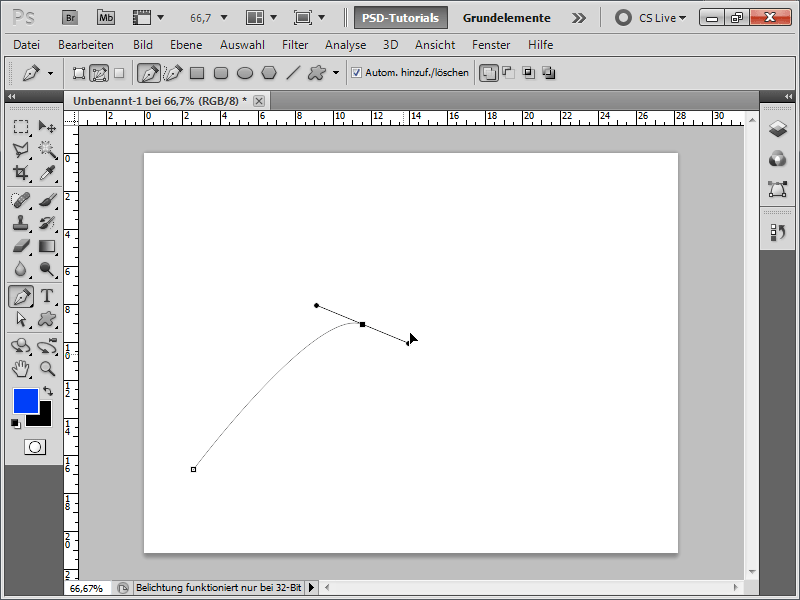Expand more workspaces chevron

pyautogui.click(x=579, y=18)
